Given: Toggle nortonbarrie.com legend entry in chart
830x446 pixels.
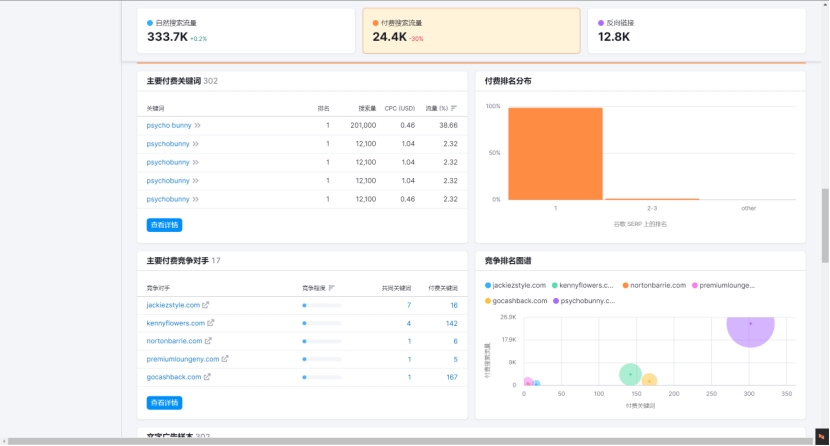Looking at the screenshot, I should [x=654, y=285].
